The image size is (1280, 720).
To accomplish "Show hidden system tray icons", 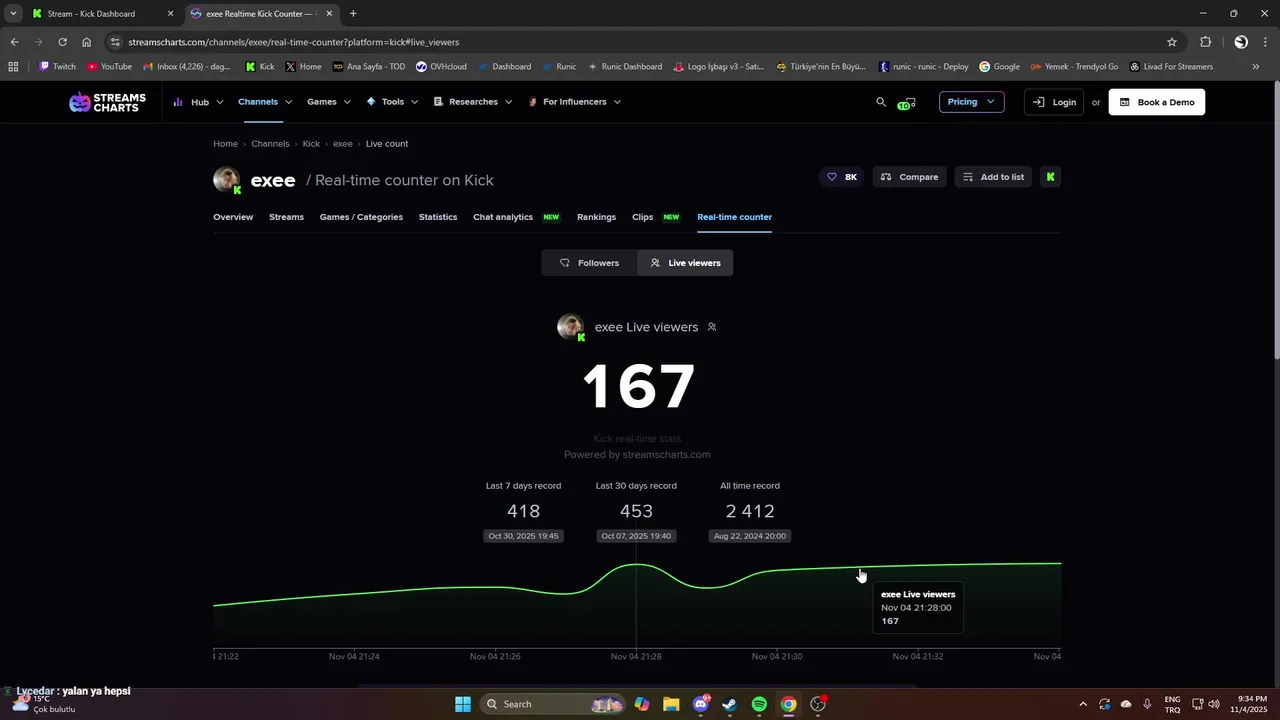I will (x=1082, y=704).
